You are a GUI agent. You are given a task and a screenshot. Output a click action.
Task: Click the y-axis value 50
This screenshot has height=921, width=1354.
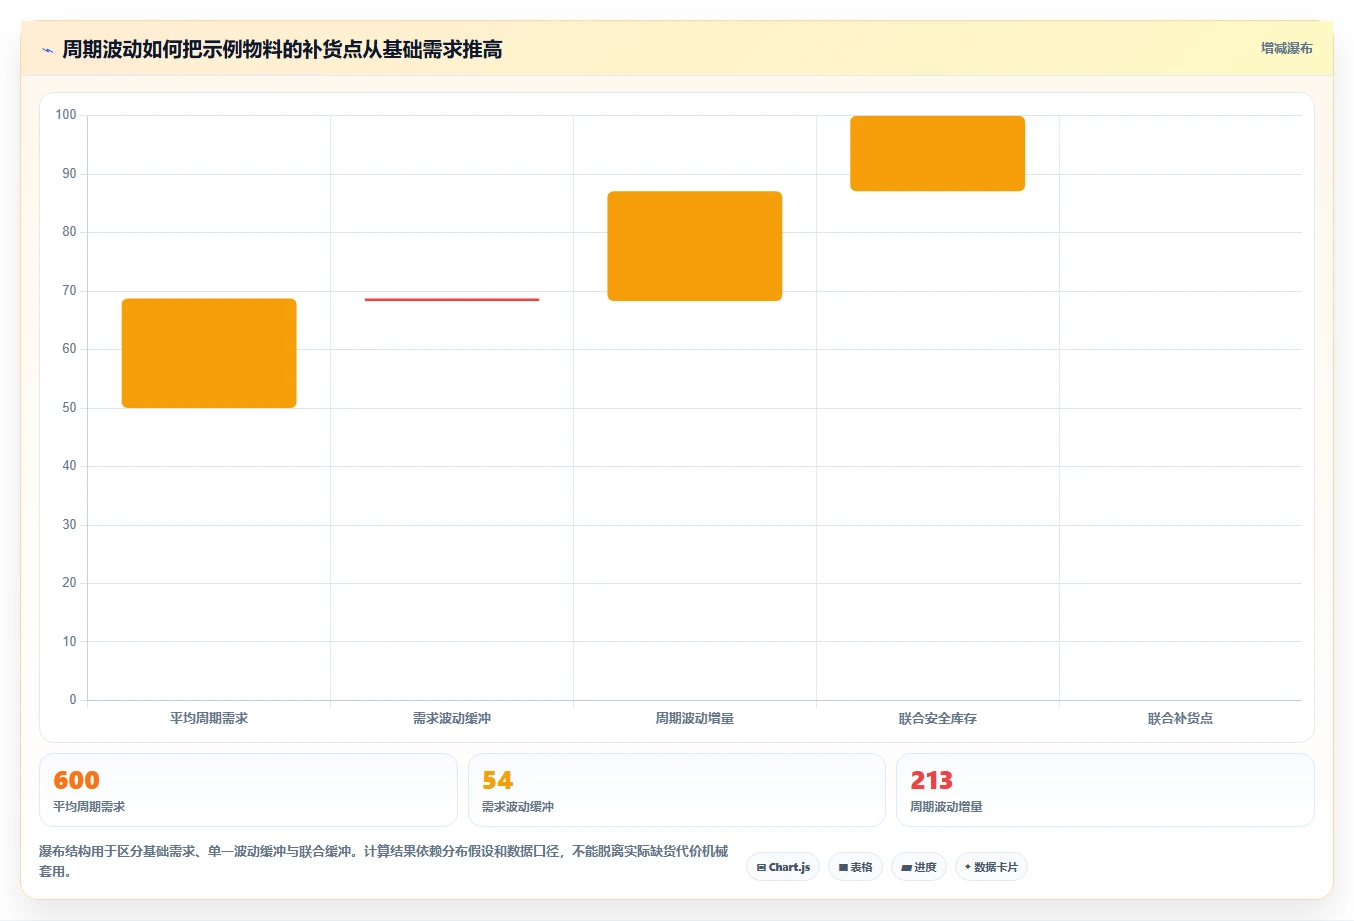point(69,407)
